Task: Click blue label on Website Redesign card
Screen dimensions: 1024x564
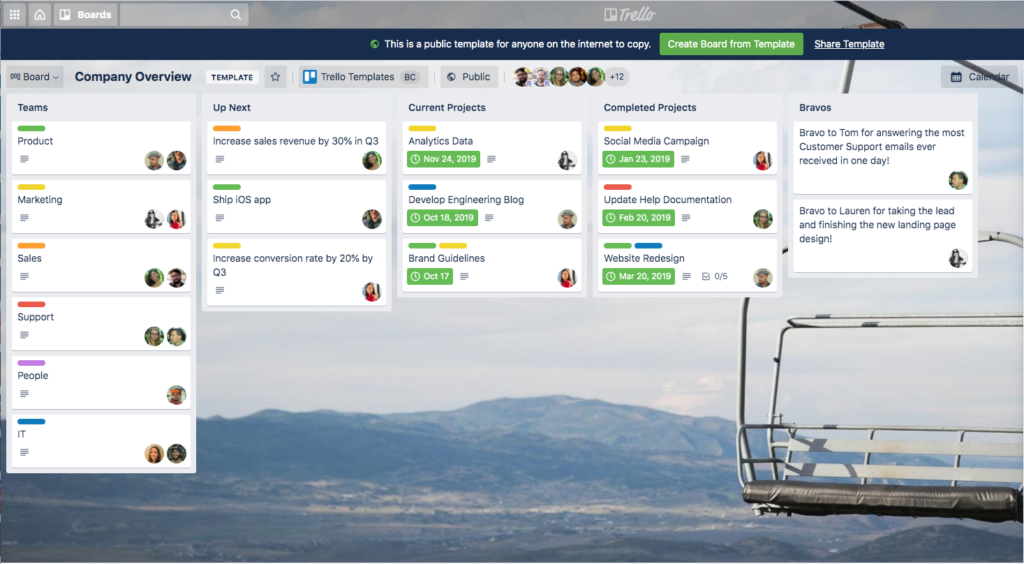Action: click(x=648, y=246)
